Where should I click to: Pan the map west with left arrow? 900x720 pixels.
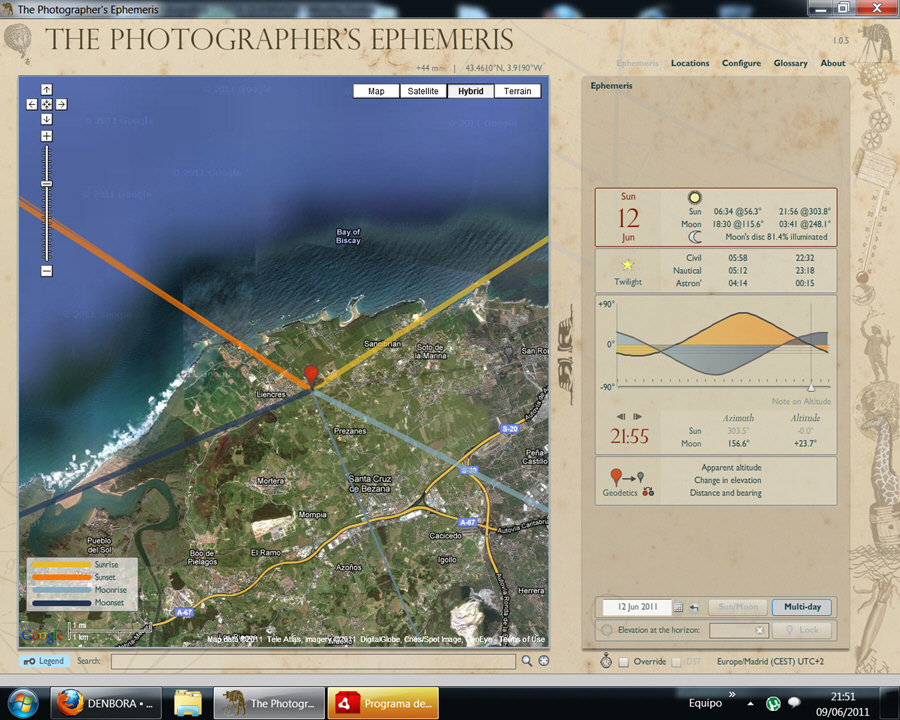pyautogui.click(x=32, y=104)
